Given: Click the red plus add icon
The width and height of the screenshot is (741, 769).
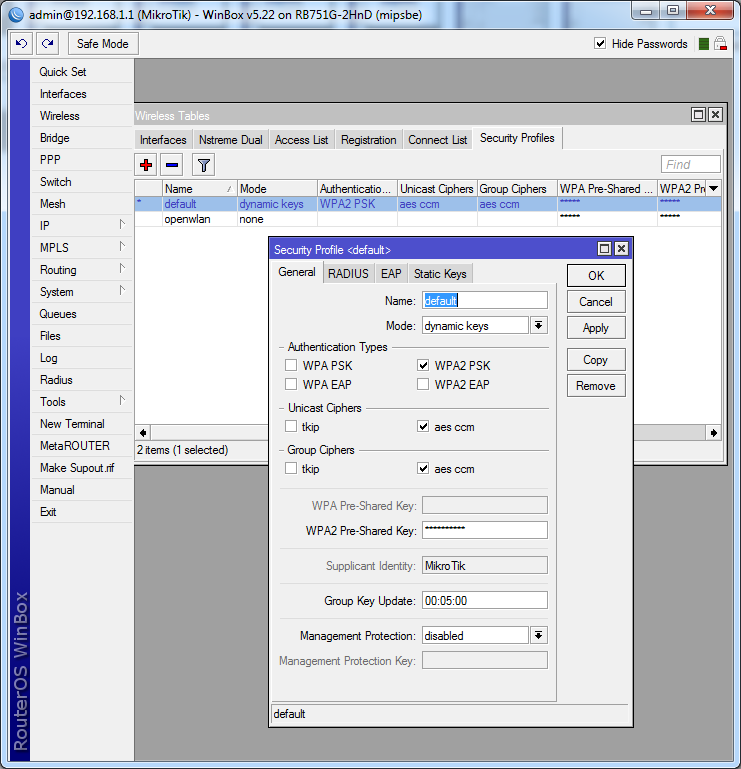Looking at the screenshot, I should click(146, 165).
